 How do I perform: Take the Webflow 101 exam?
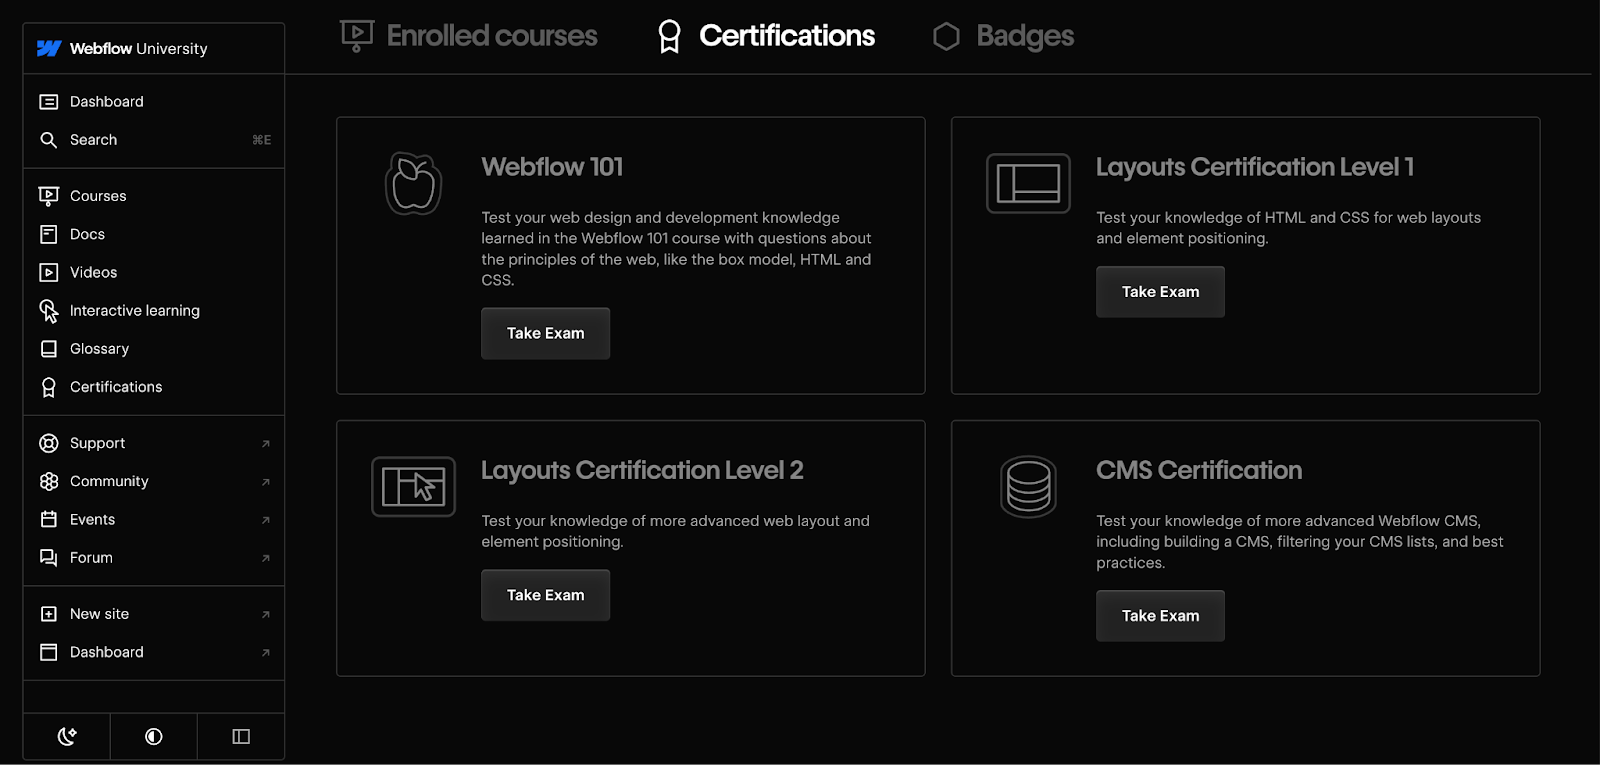(545, 333)
